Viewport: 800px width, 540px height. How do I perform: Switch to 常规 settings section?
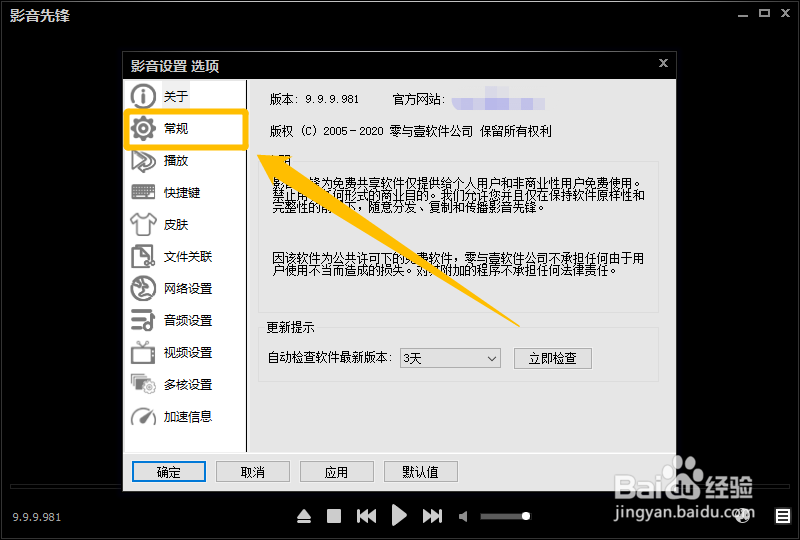click(x=176, y=129)
